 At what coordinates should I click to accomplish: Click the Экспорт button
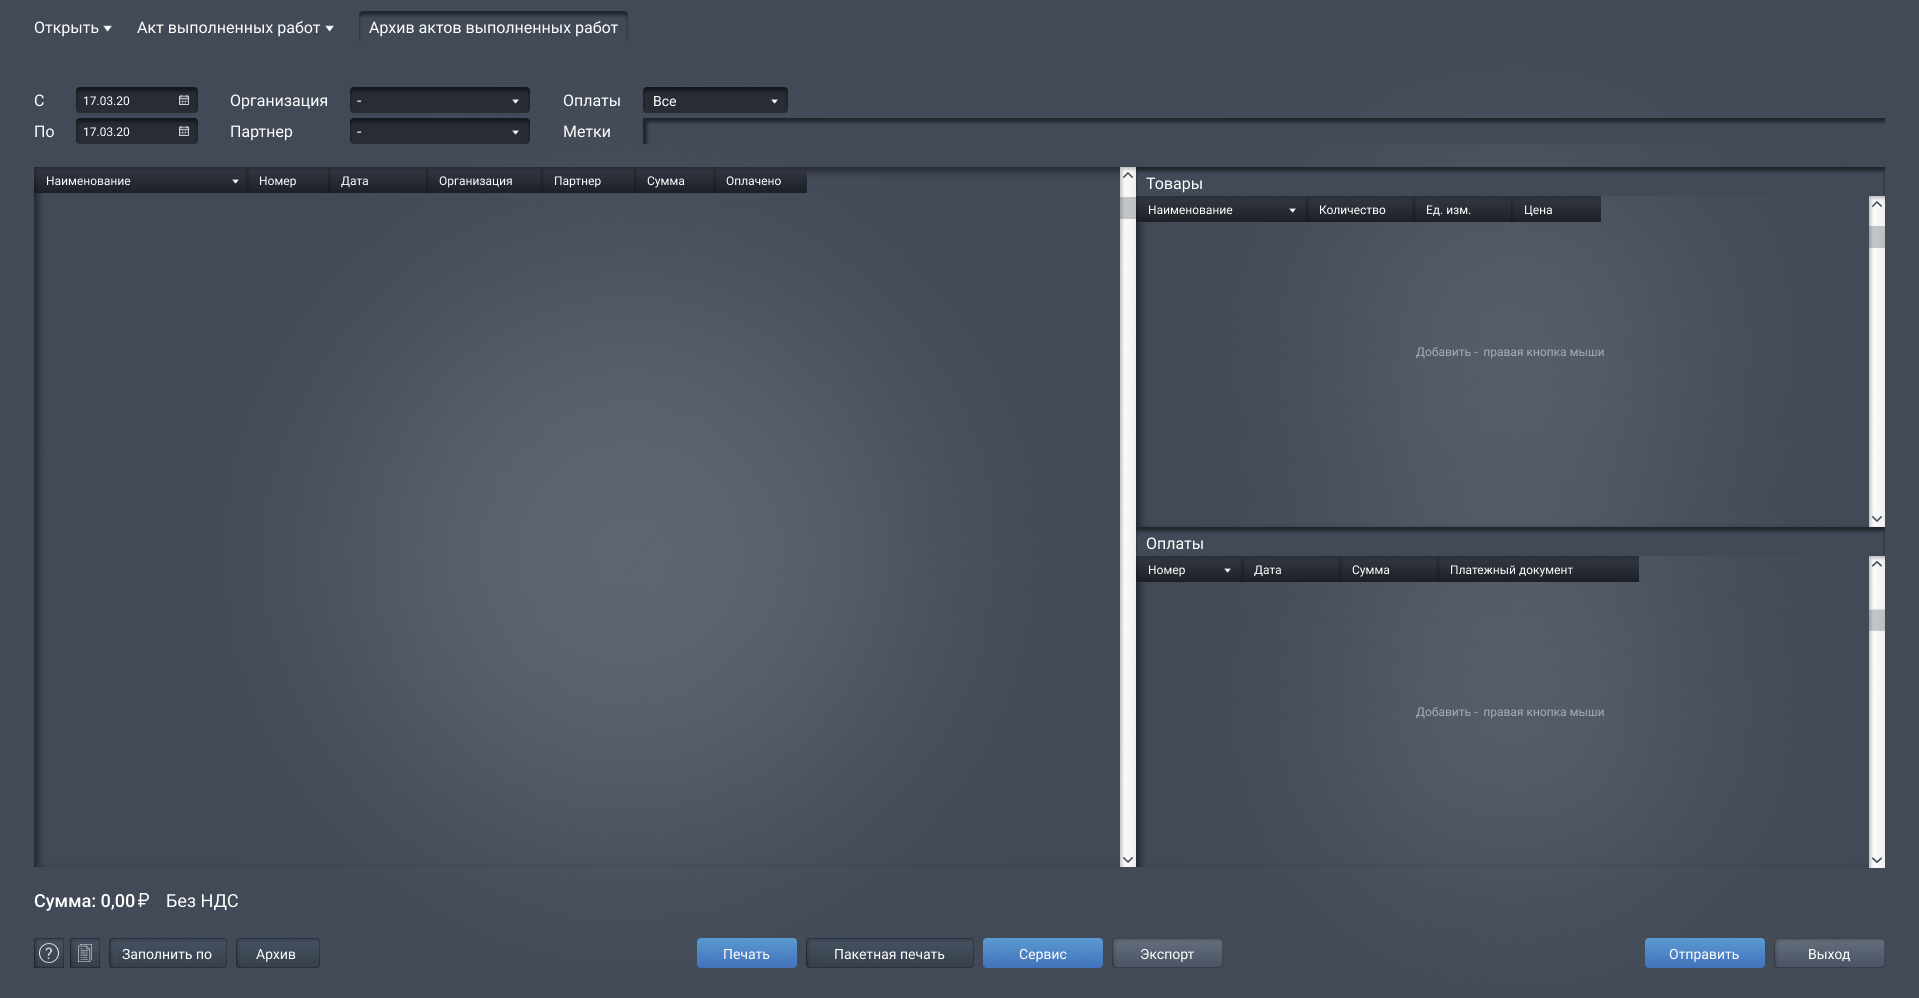[x=1166, y=953]
